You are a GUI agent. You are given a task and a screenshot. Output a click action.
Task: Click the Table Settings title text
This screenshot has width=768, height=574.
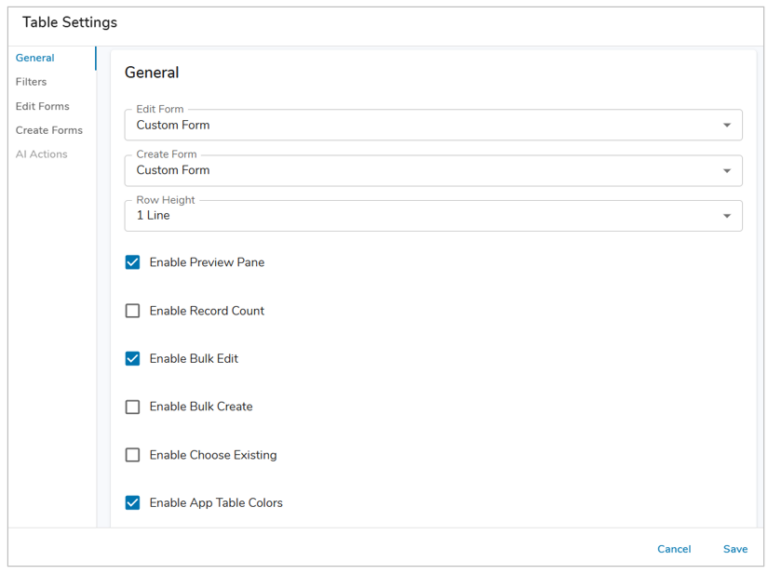click(70, 23)
